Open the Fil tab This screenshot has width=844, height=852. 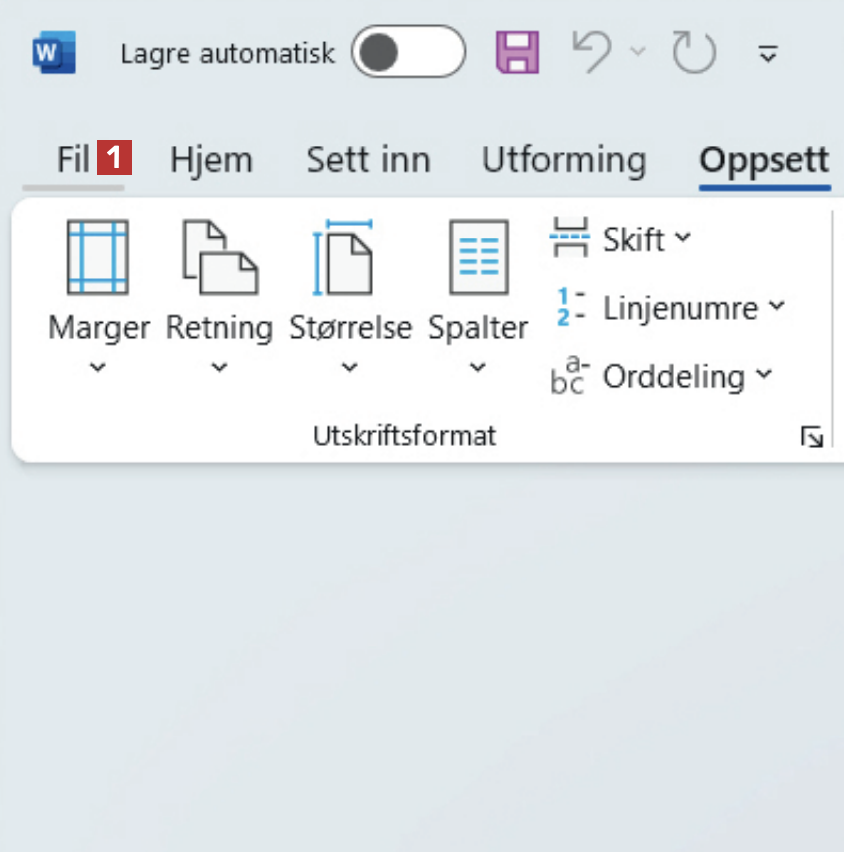click(x=74, y=160)
